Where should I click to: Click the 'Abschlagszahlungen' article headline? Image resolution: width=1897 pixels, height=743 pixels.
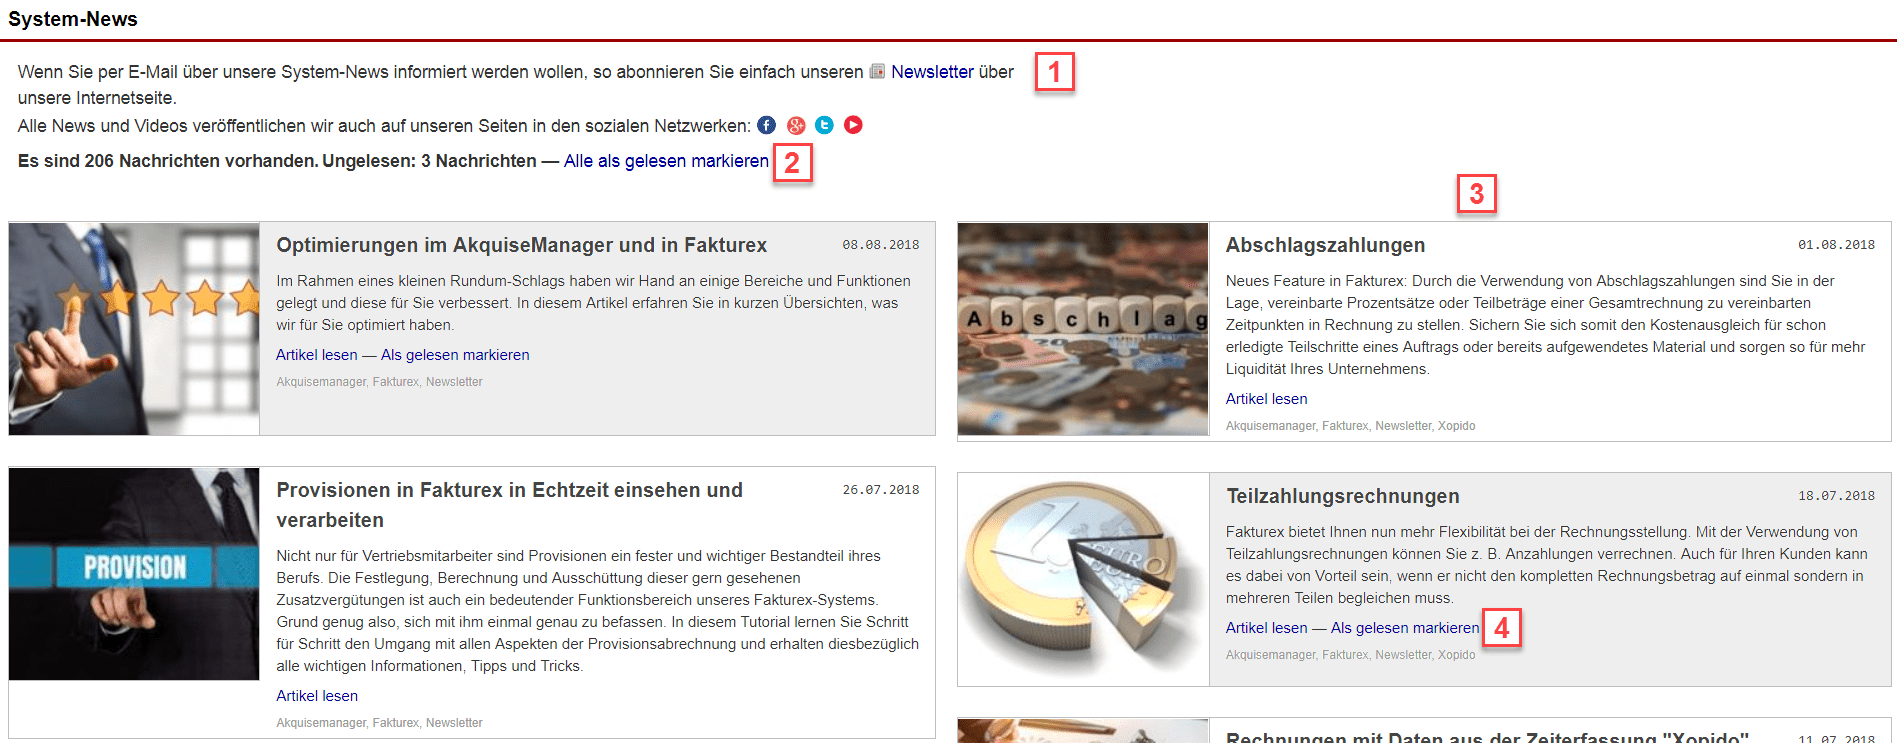tap(1325, 245)
